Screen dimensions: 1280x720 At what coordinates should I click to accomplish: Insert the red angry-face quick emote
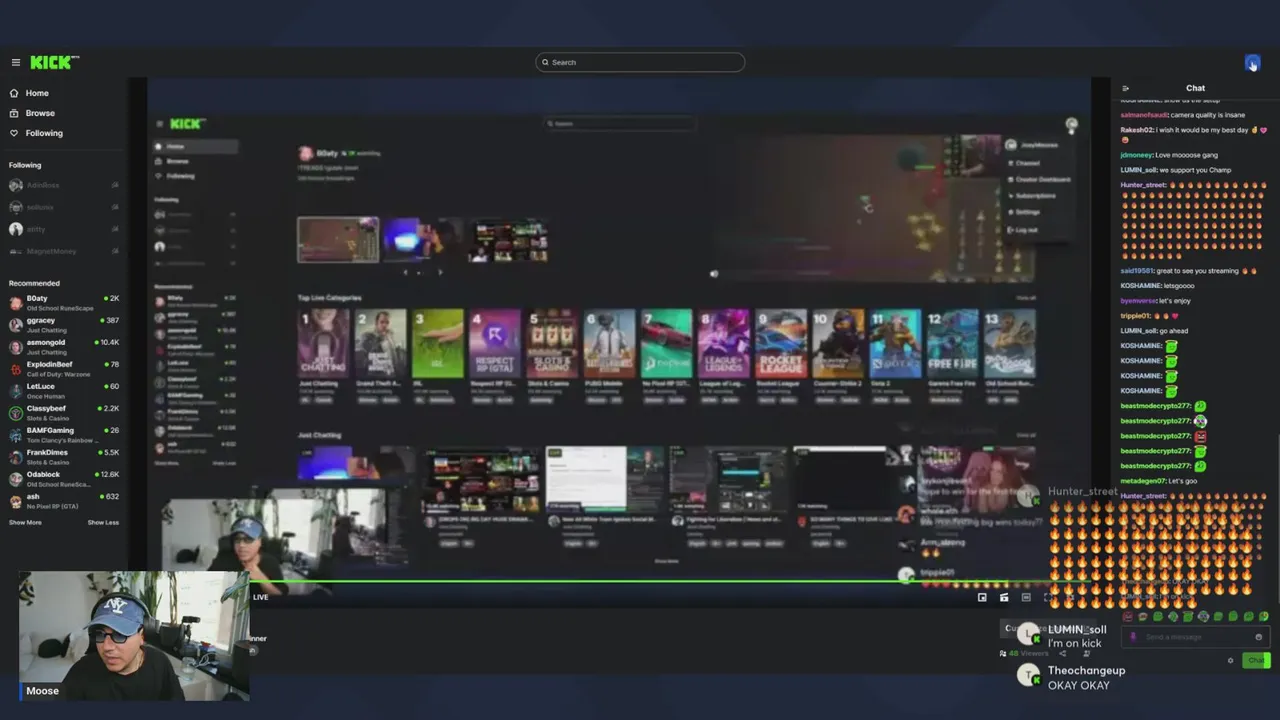pyautogui.click(x=1128, y=617)
